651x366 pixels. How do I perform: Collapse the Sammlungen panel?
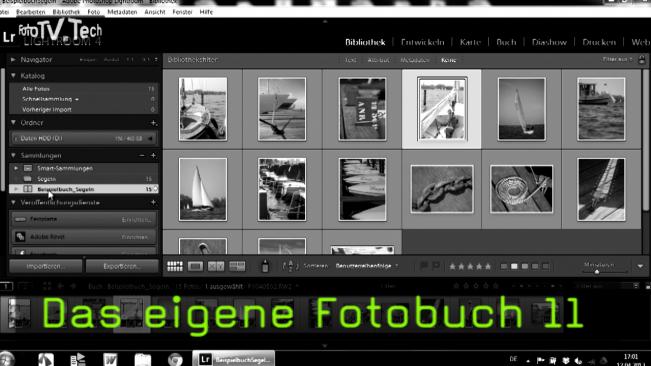(13, 156)
